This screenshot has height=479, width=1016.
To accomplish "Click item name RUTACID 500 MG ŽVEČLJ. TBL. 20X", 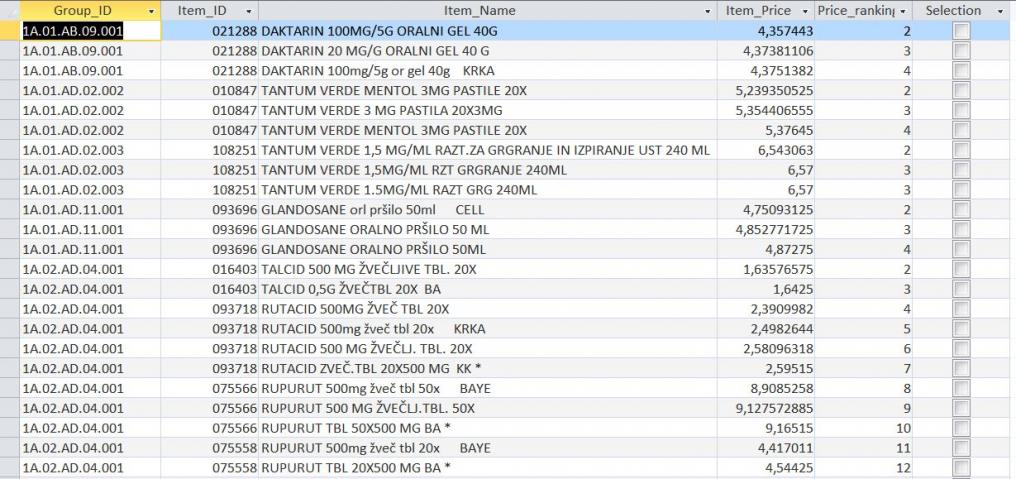I will pos(367,349).
